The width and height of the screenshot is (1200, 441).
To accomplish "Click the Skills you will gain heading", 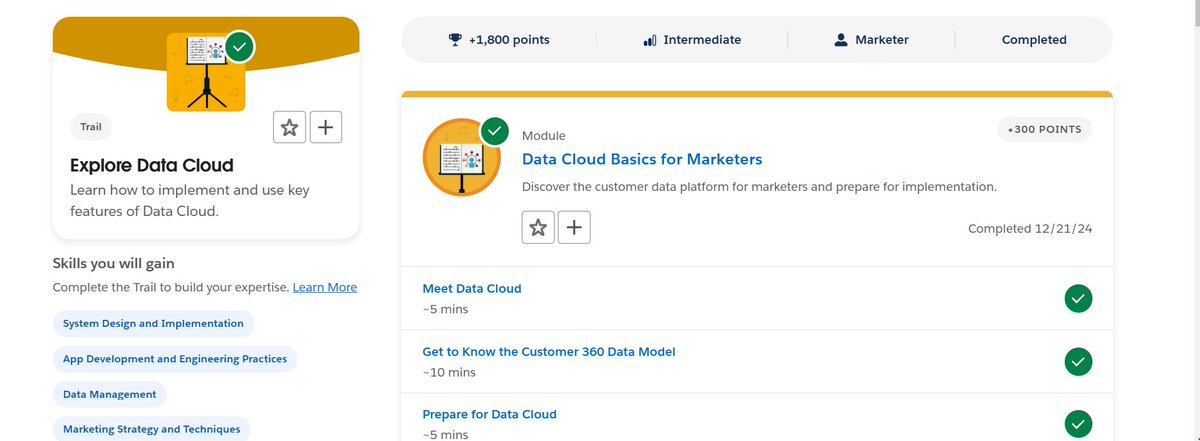I will (x=113, y=263).
